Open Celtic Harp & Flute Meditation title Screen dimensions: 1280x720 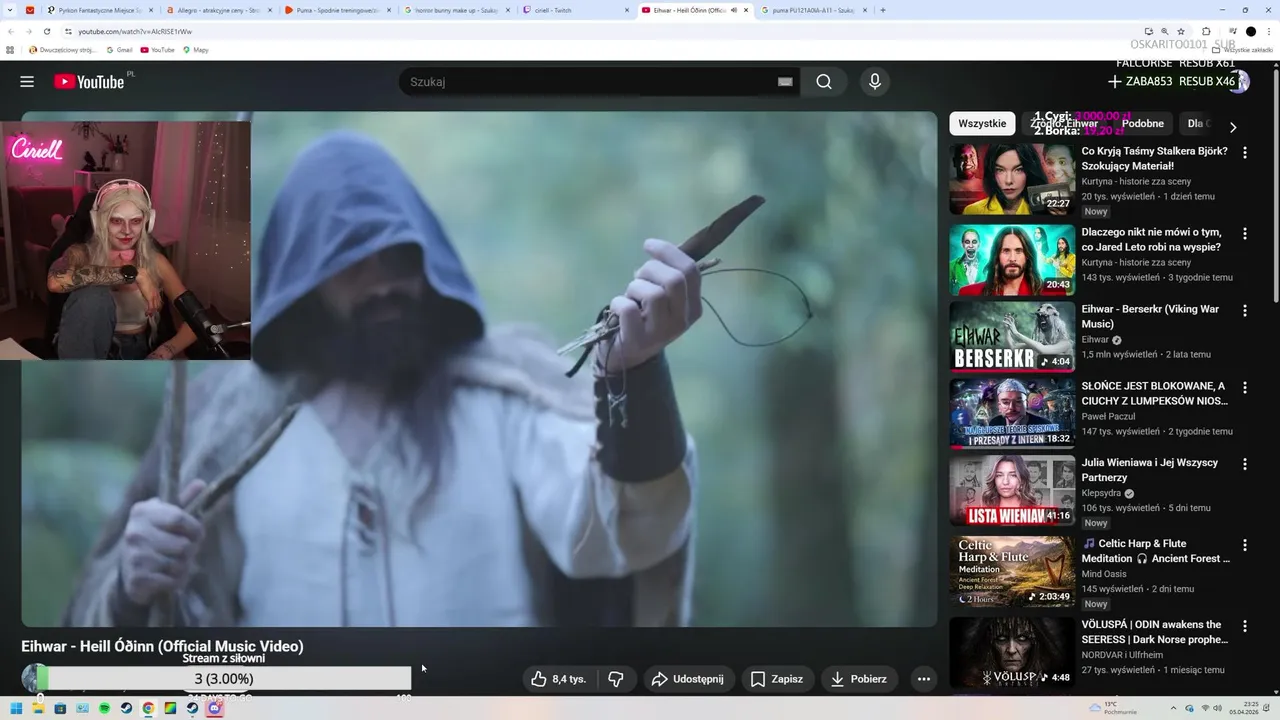[x=1155, y=551]
